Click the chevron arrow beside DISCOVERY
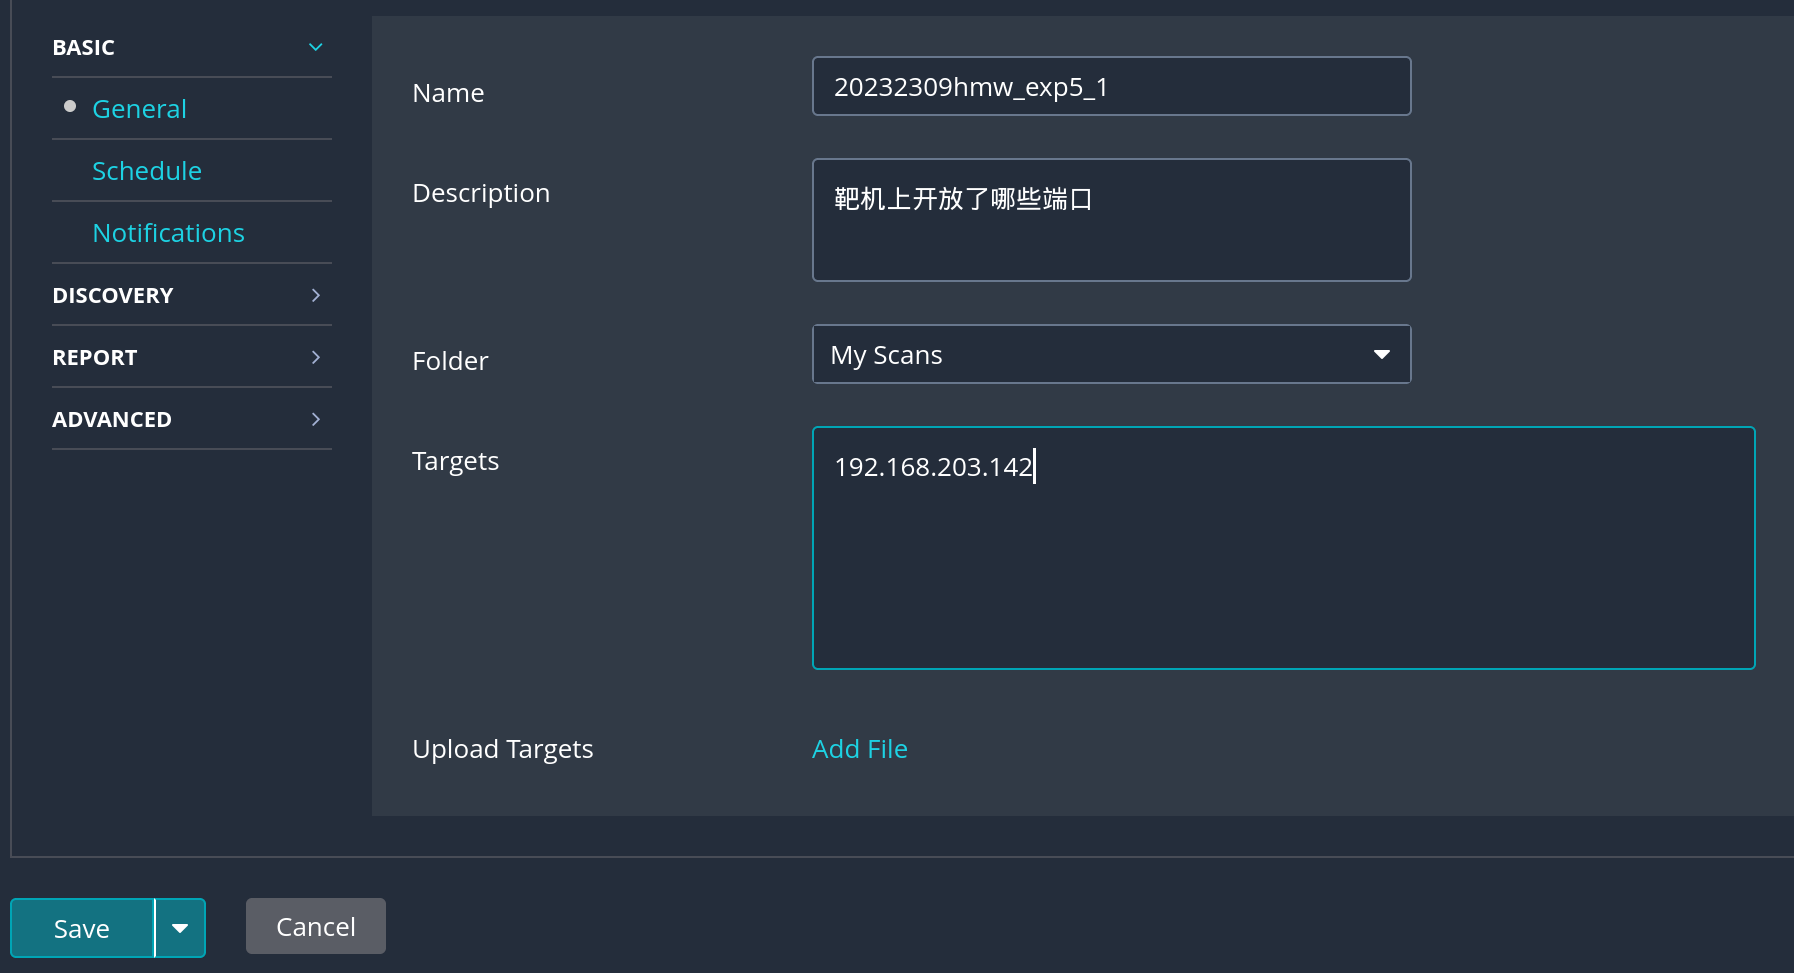Viewport: 1794px width, 973px height. tap(315, 295)
